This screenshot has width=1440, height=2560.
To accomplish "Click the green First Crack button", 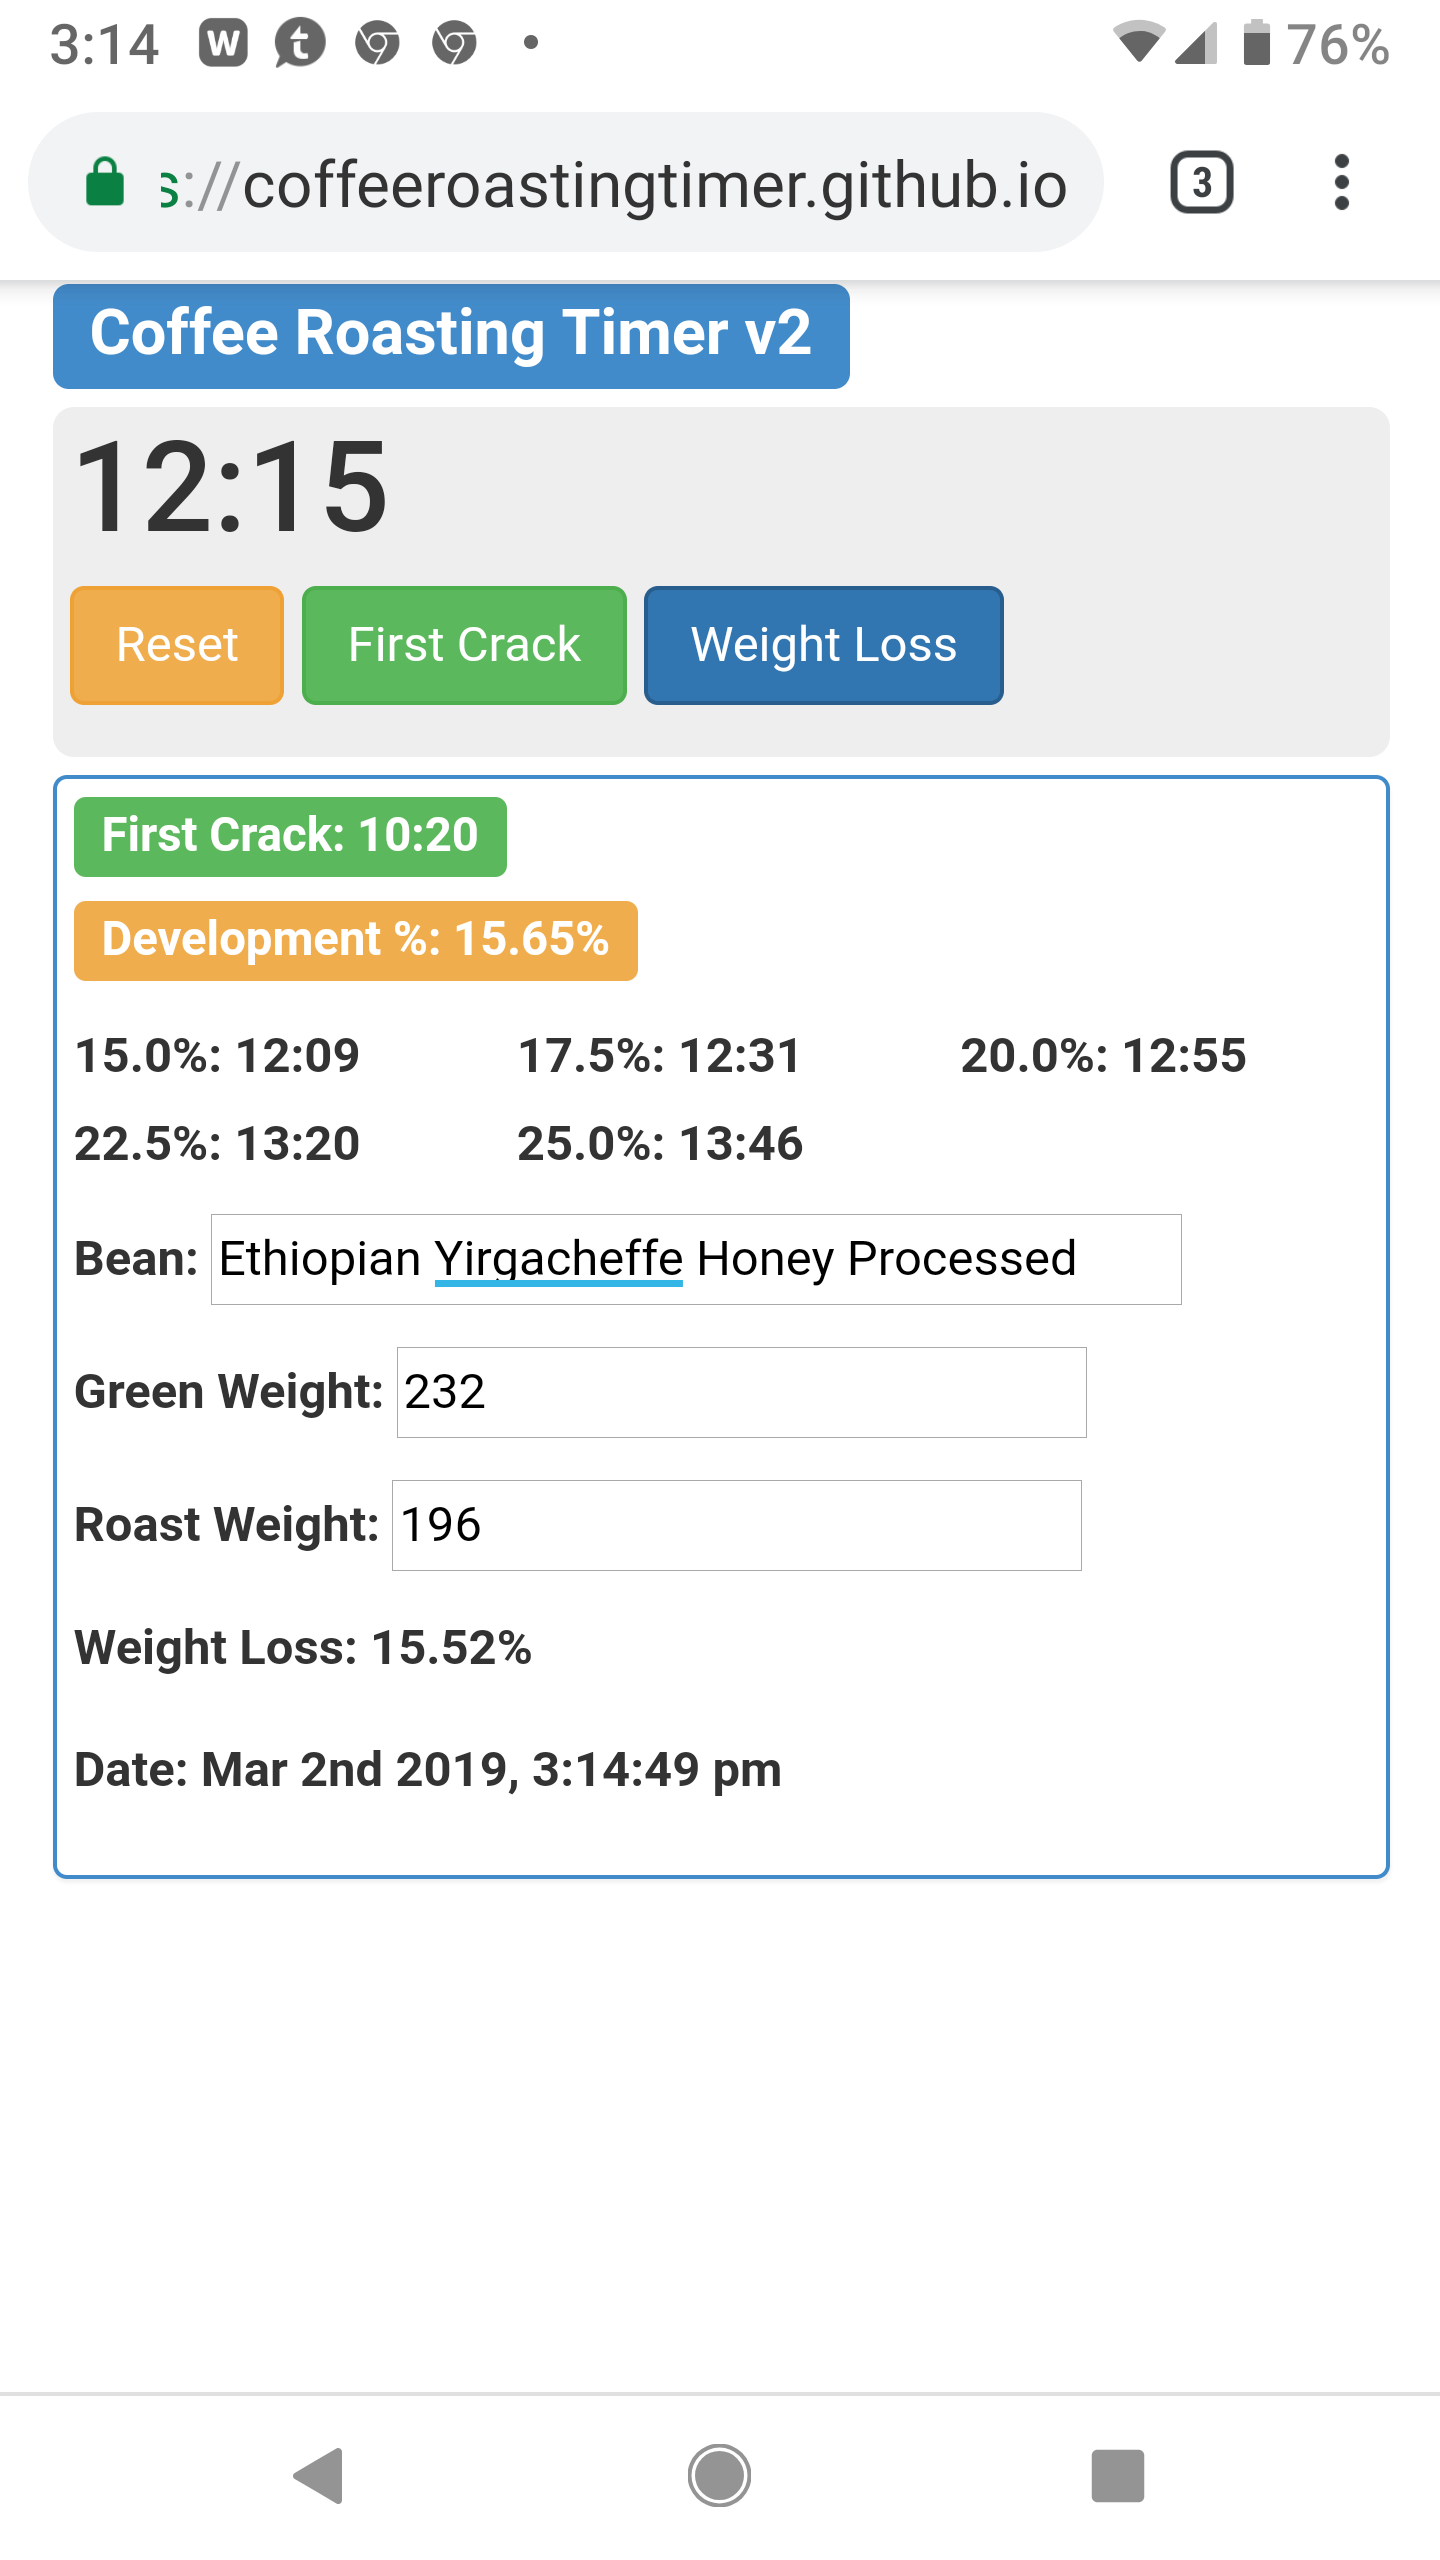I will [464, 645].
